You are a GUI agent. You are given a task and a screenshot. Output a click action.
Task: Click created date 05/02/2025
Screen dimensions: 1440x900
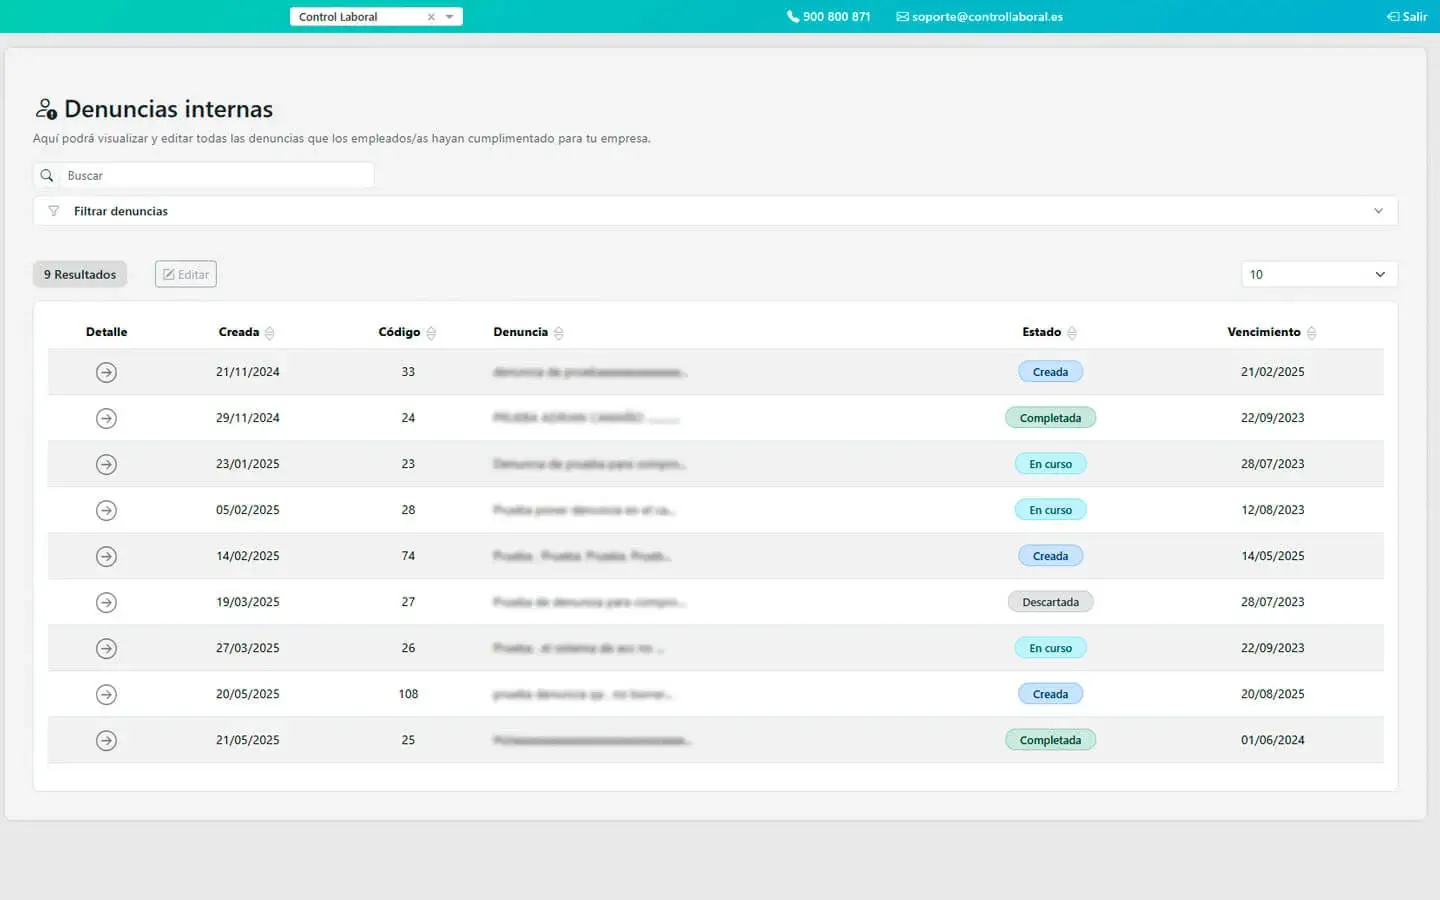[x=248, y=510]
